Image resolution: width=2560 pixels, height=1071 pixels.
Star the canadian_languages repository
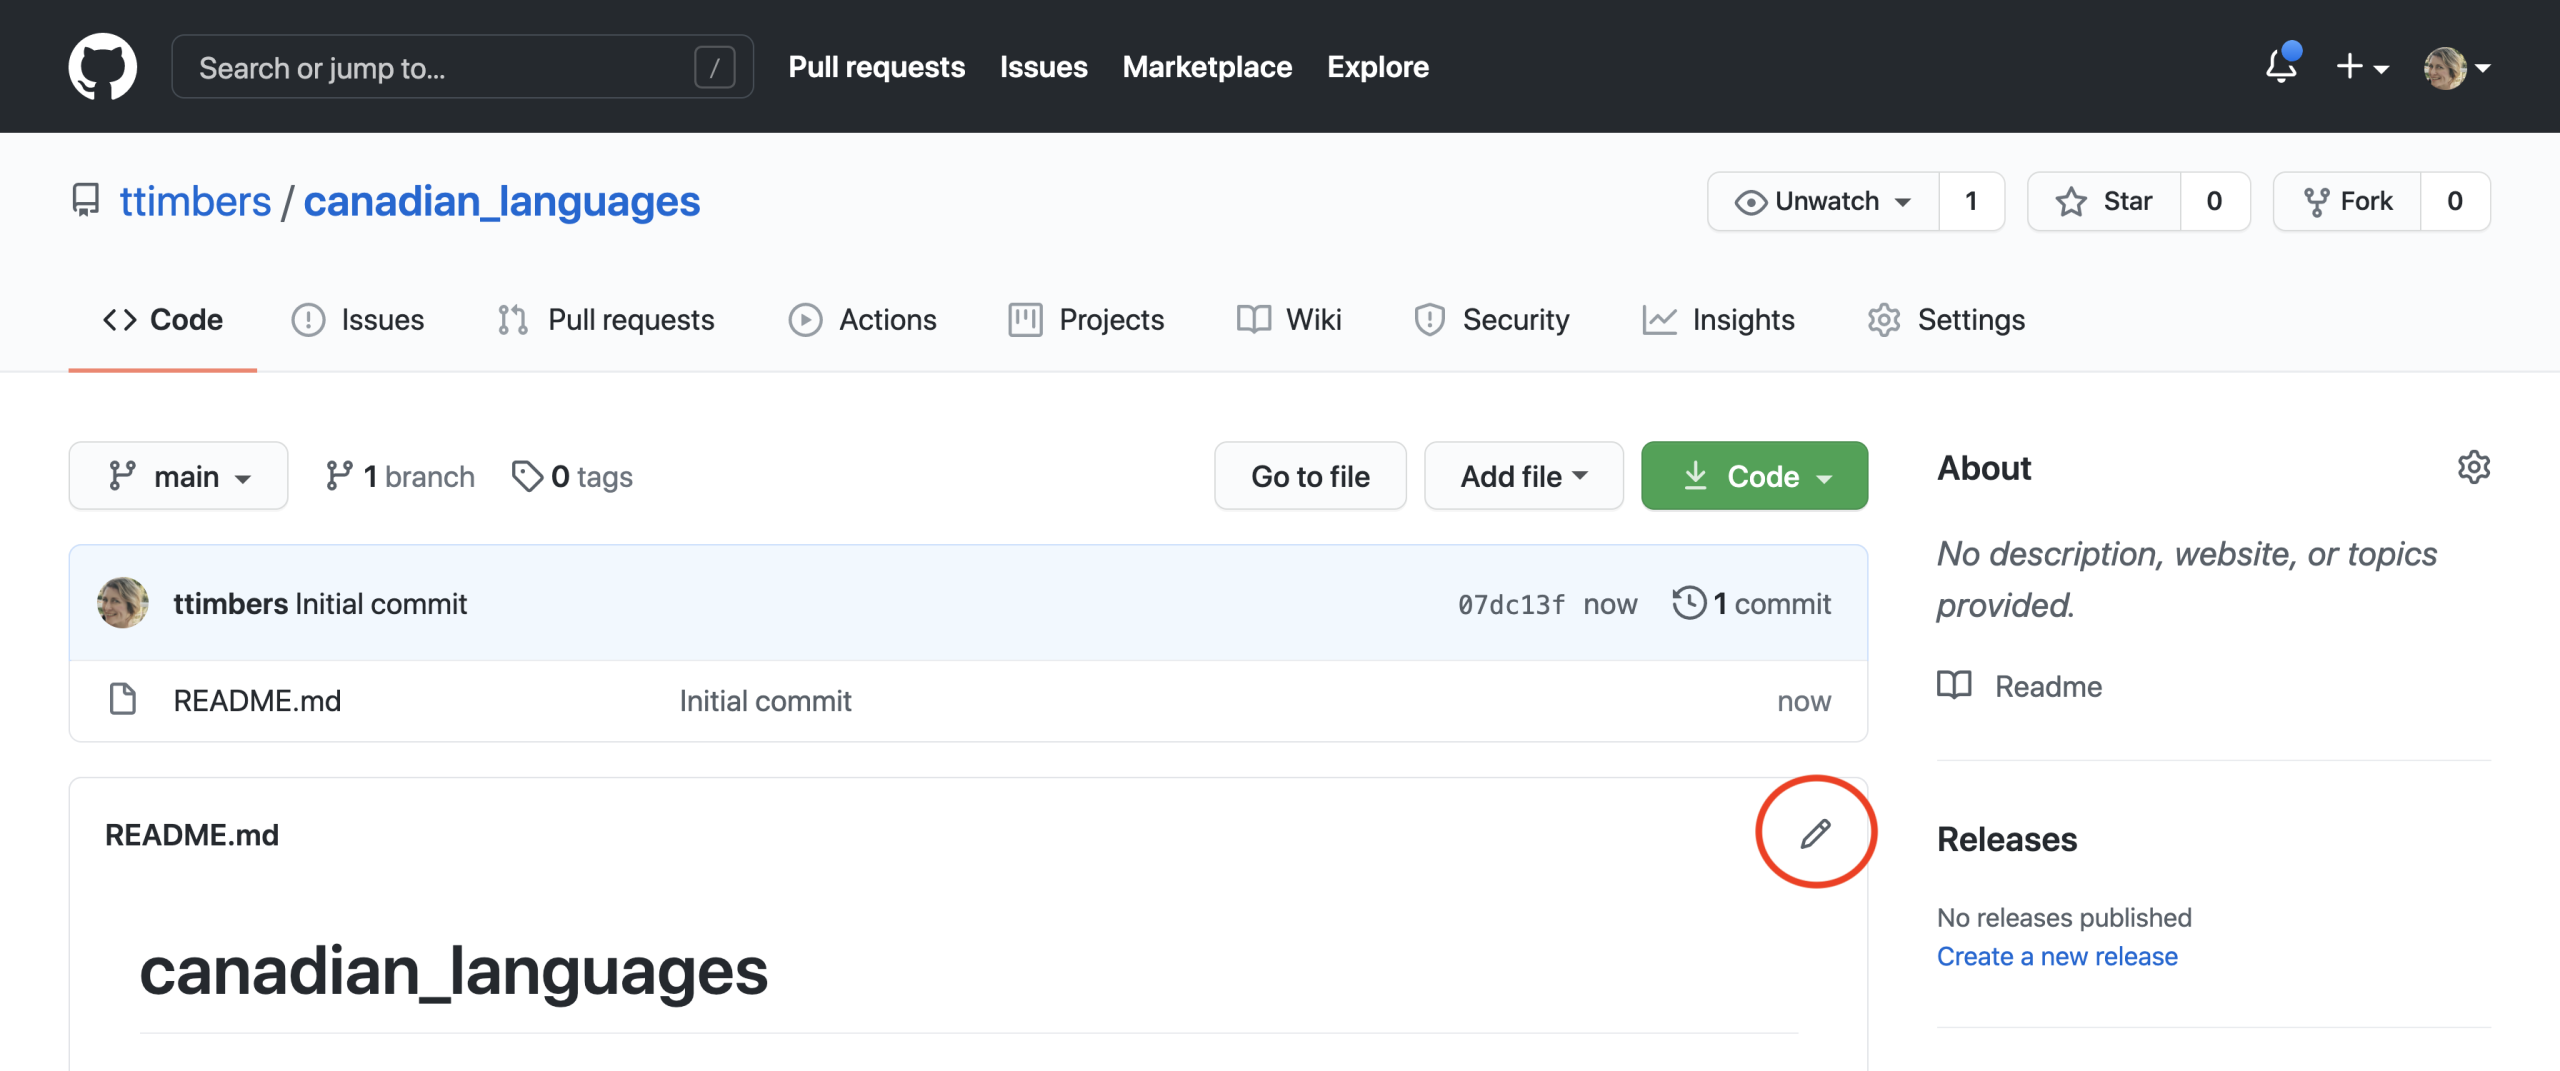(x=2104, y=201)
